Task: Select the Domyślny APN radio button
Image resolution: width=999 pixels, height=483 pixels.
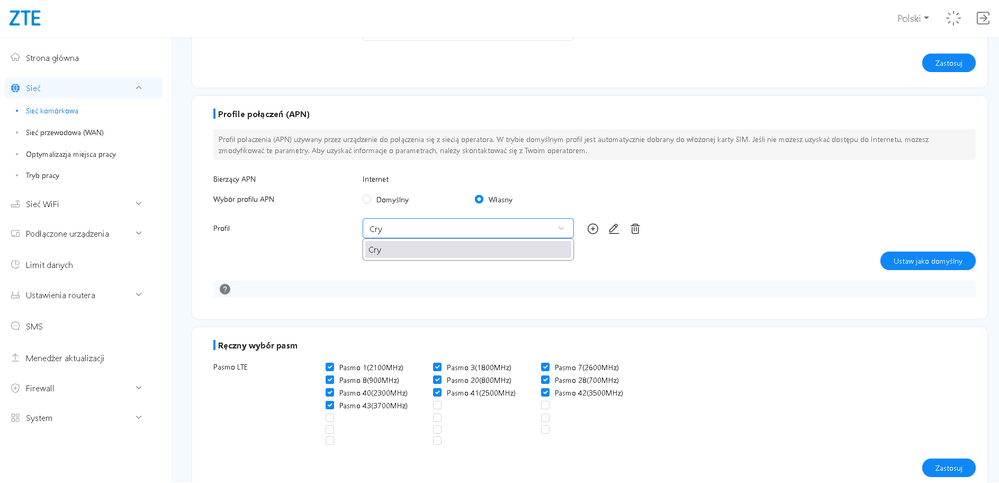Action: click(x=367, y=199)
